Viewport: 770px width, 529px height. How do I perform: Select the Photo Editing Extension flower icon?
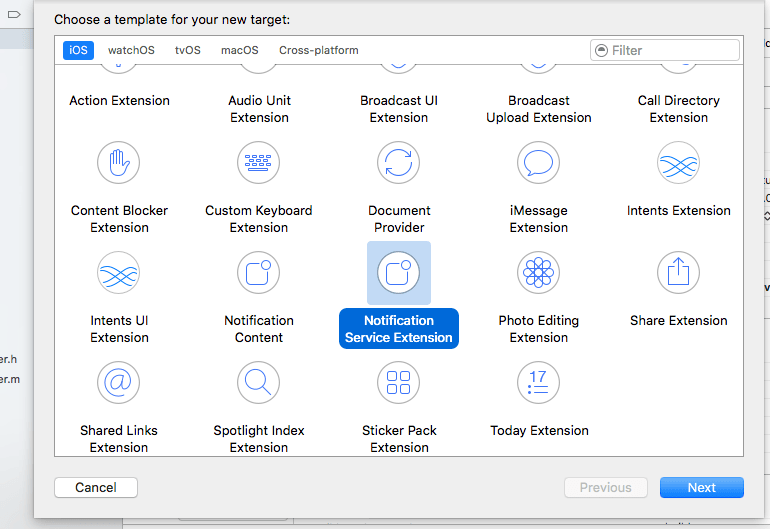point(539,272)
